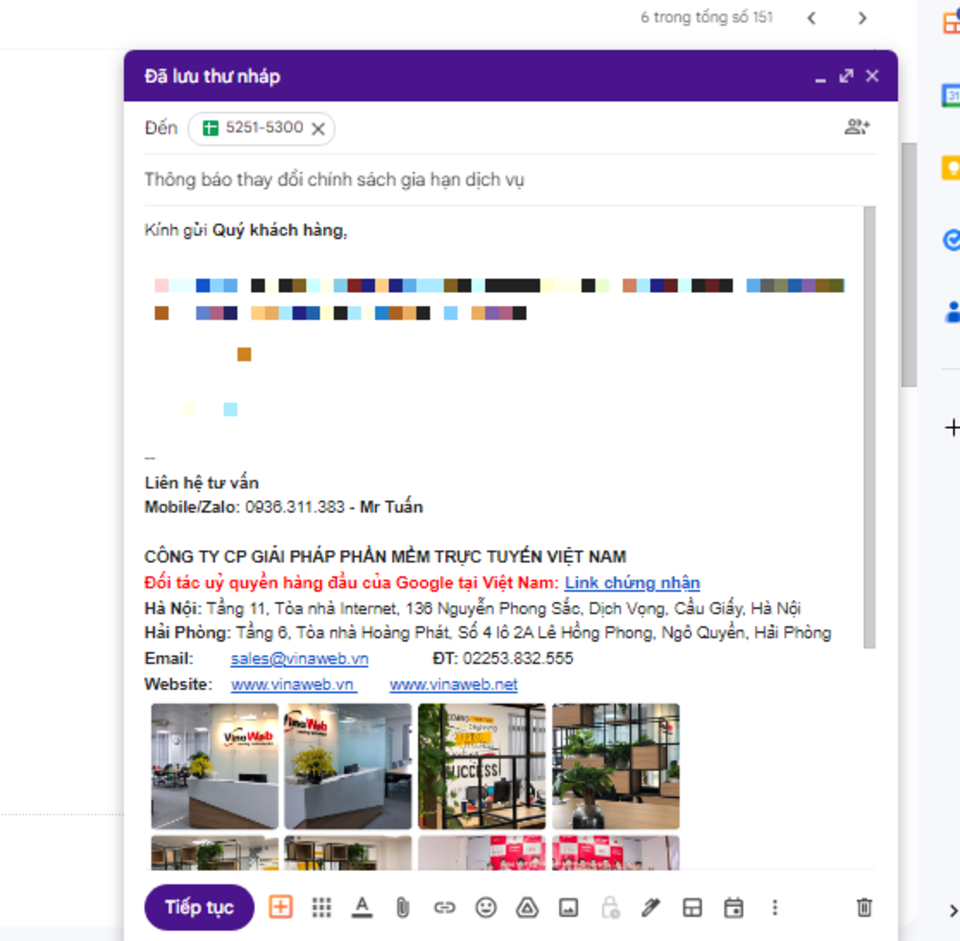Insert a photo with the image icon

click(568, 907)
